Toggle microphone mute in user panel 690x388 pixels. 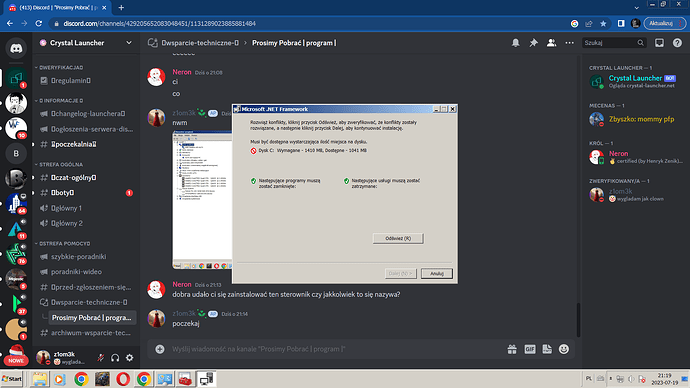tap(100, 358)
